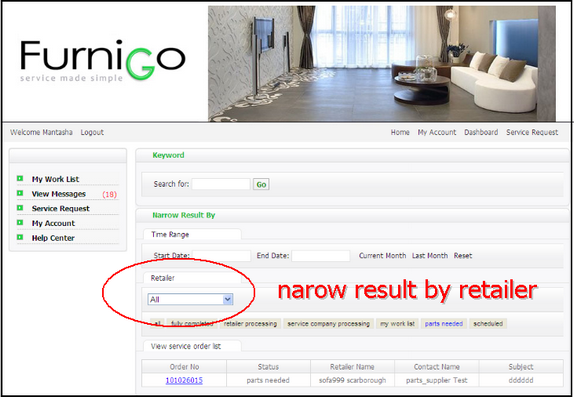Filter by my work list status
Screen dimensions: 574x397
[397, 324]
